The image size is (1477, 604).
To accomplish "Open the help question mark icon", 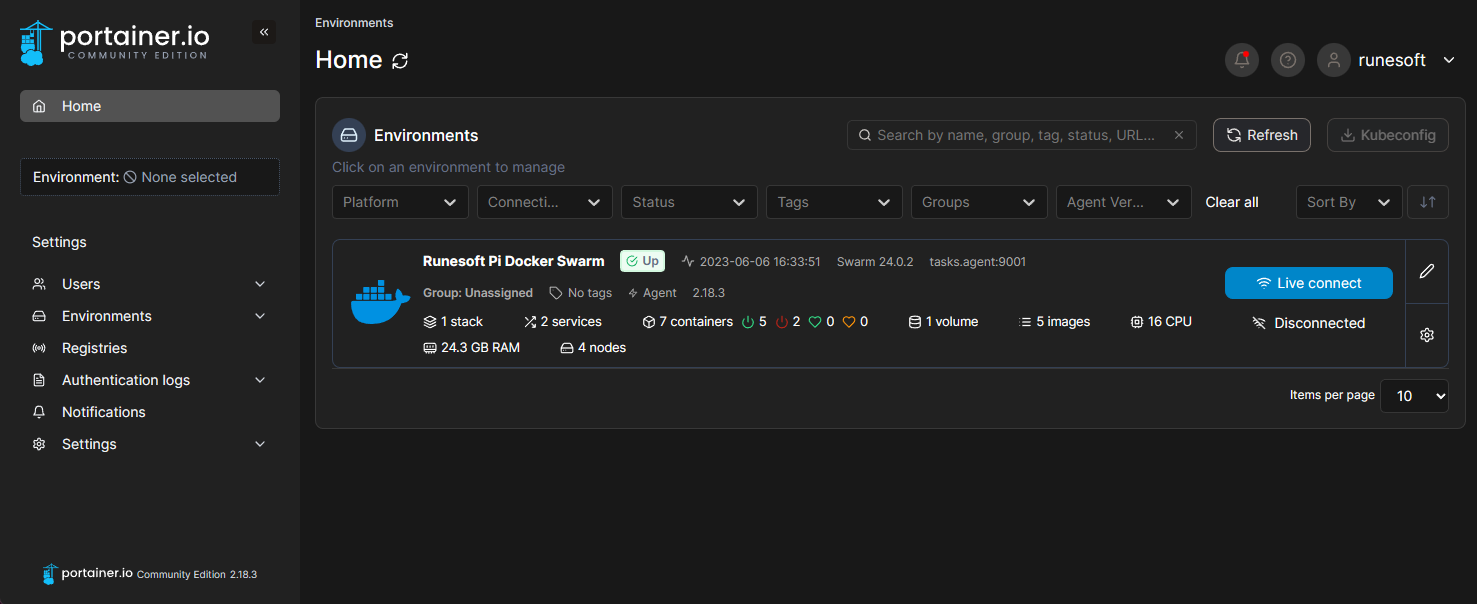I will (1288, 60).
